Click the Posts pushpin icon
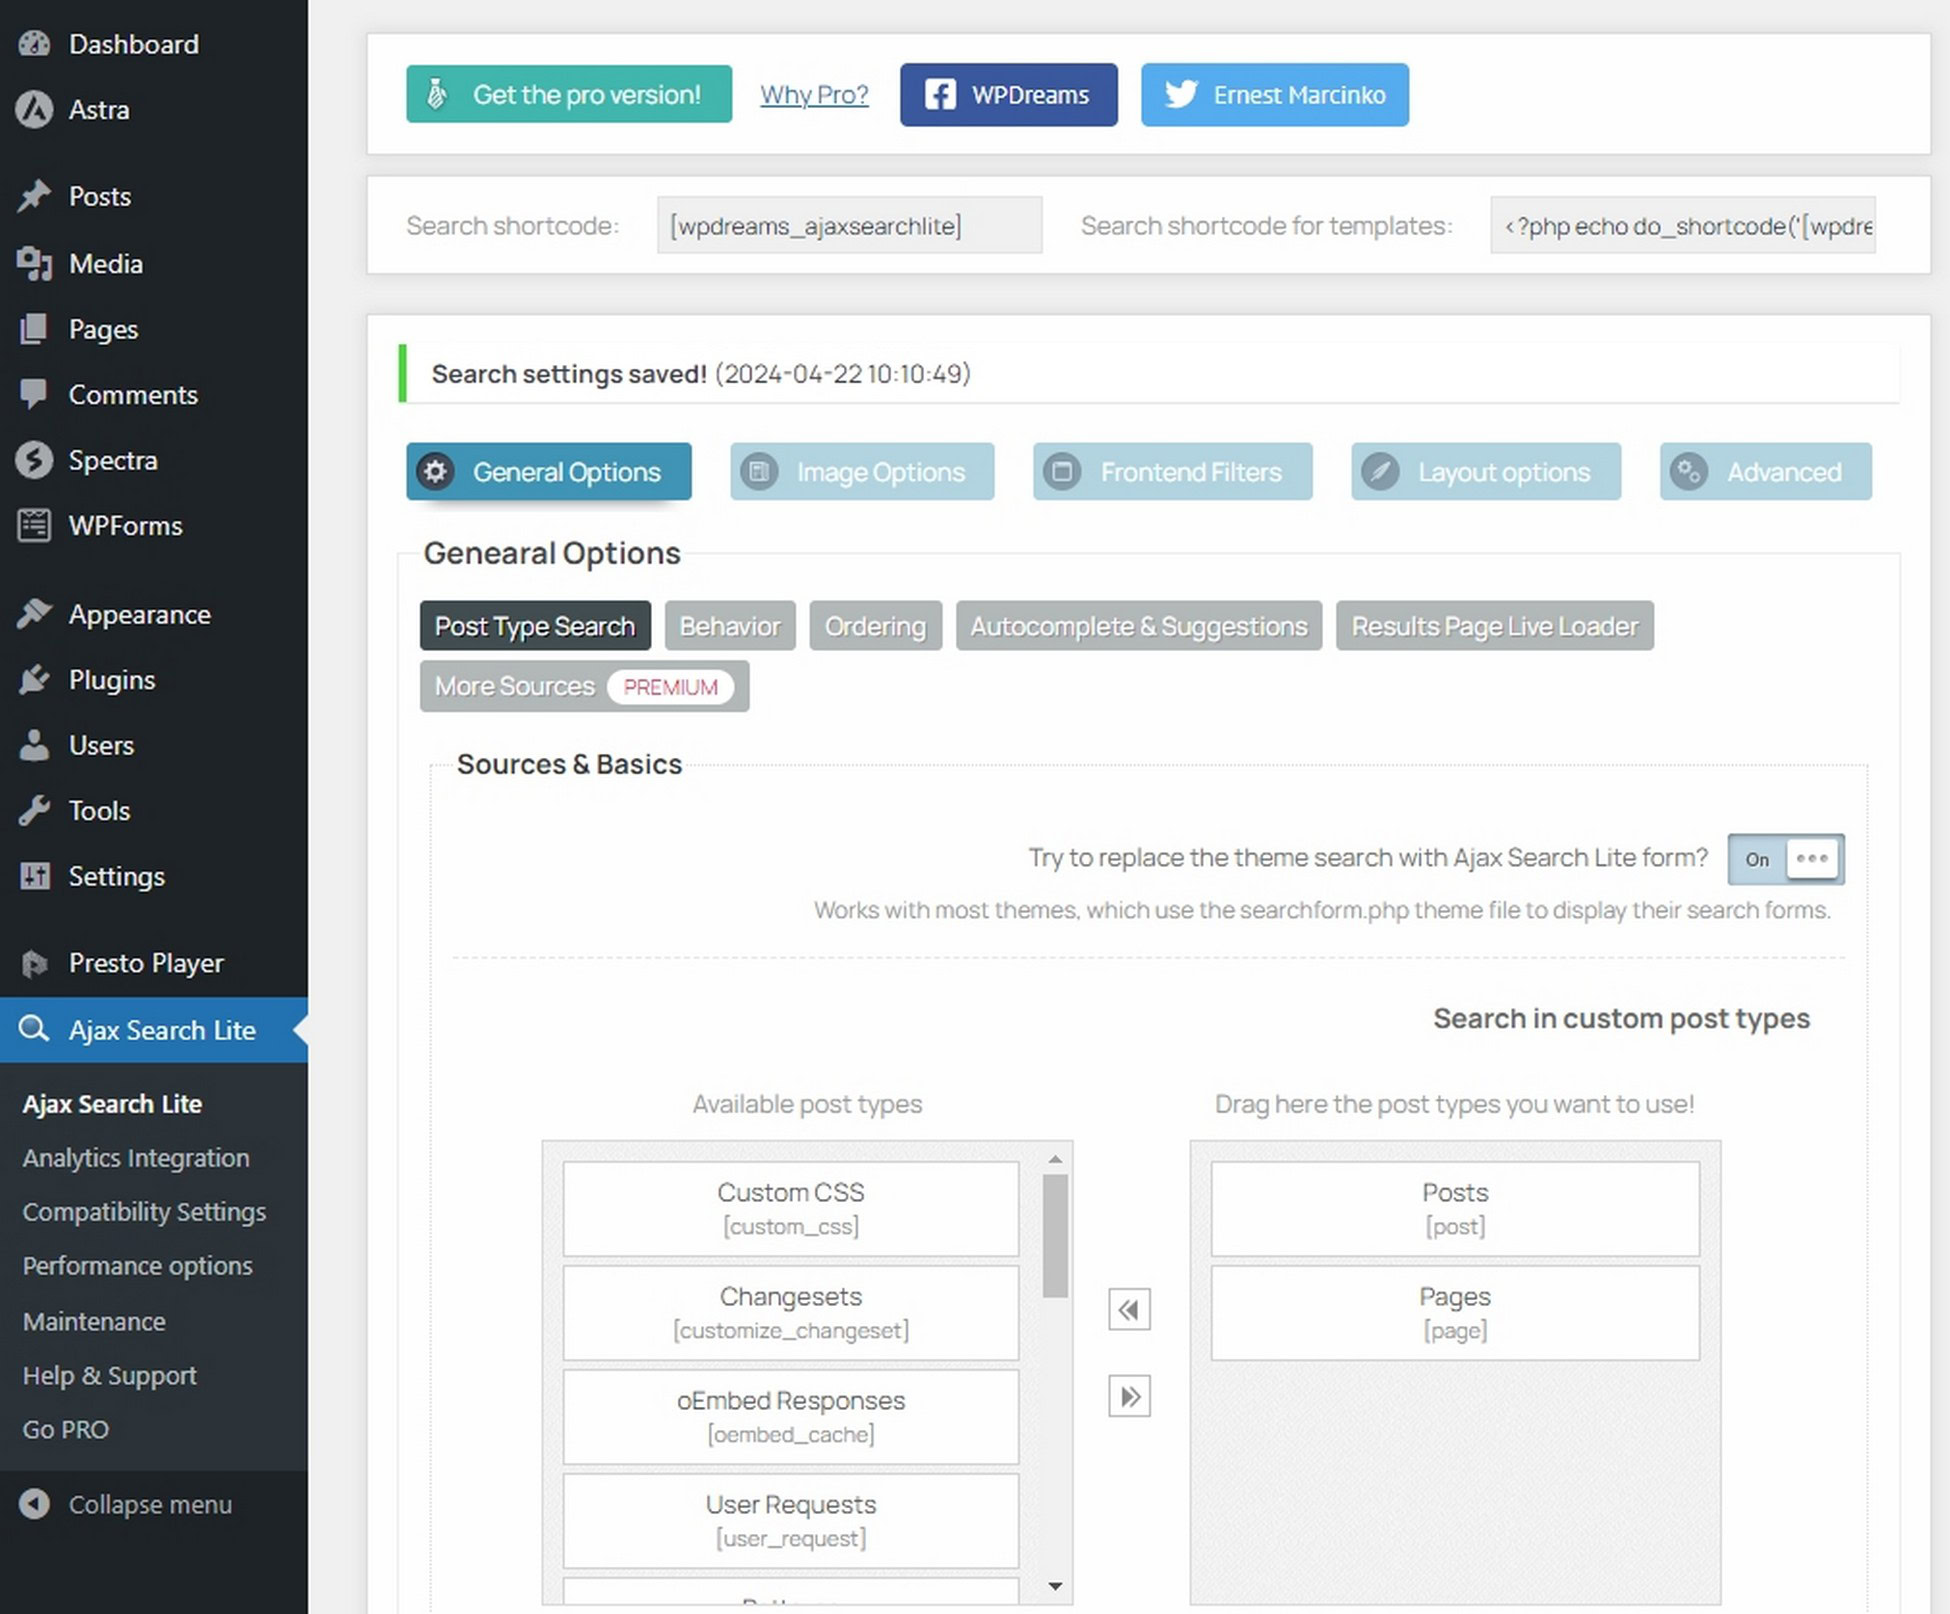Screen dimensions: 1950x1614 [34, 196]
